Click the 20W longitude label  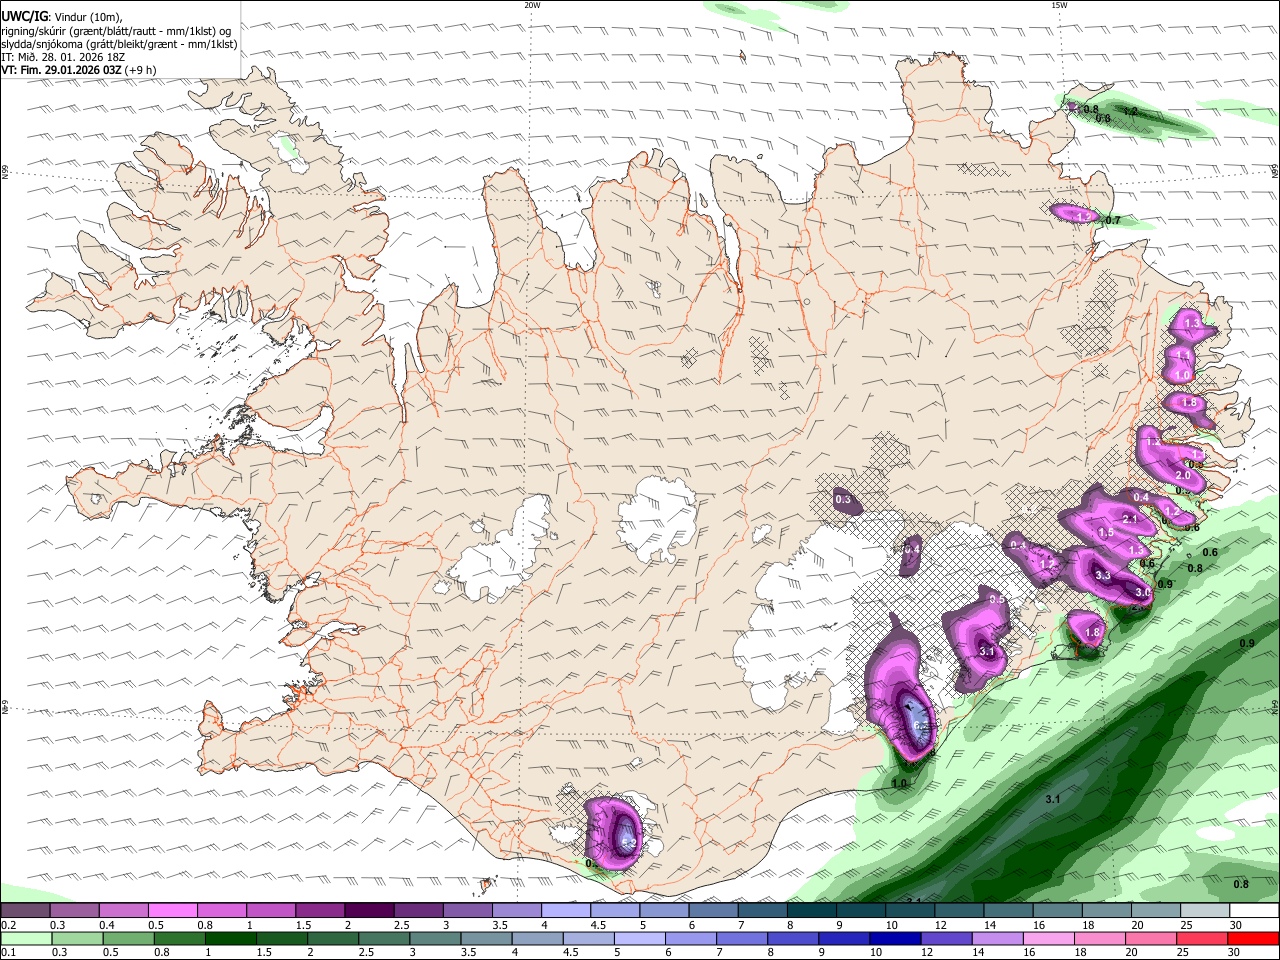532,5
